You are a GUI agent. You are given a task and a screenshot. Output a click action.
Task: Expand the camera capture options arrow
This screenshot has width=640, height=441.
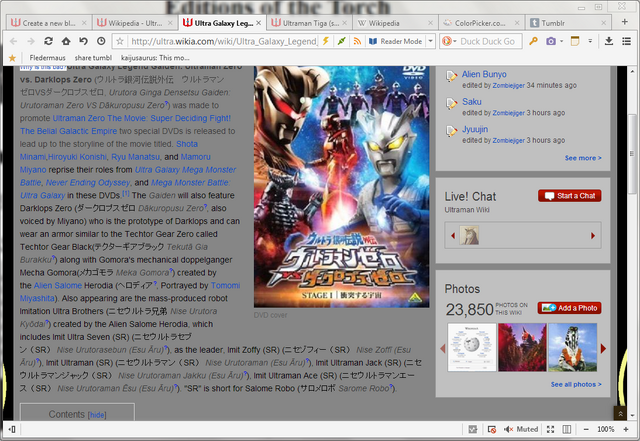(561, 41)
